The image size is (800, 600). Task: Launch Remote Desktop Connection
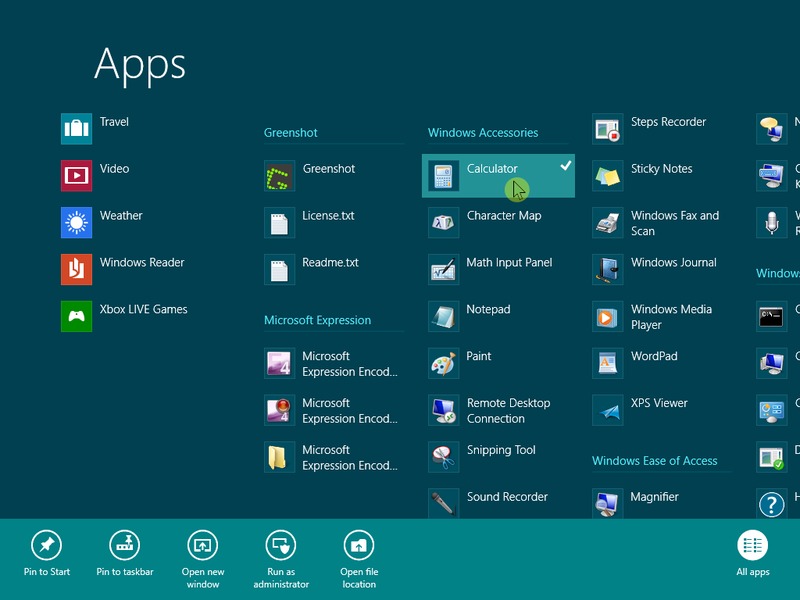coord(444,410)
